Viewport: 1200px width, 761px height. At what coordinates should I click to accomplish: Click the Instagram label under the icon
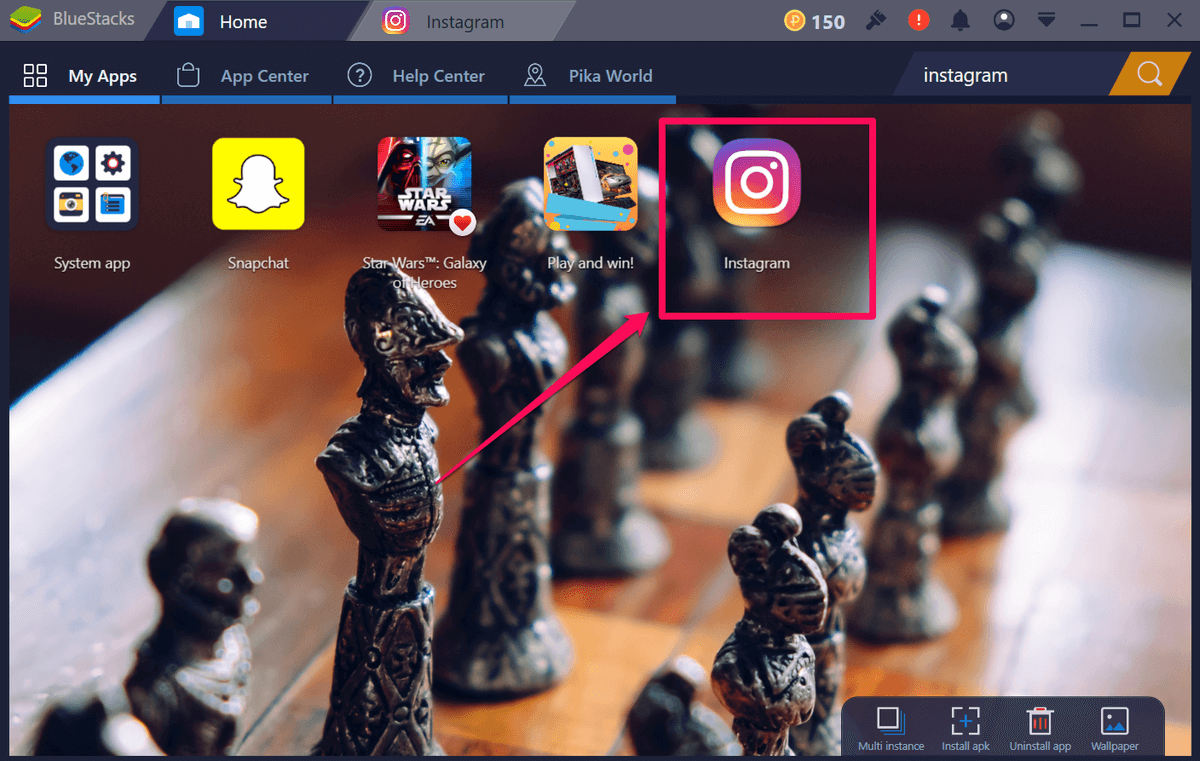pyautogui.click(x=757, y=263)
